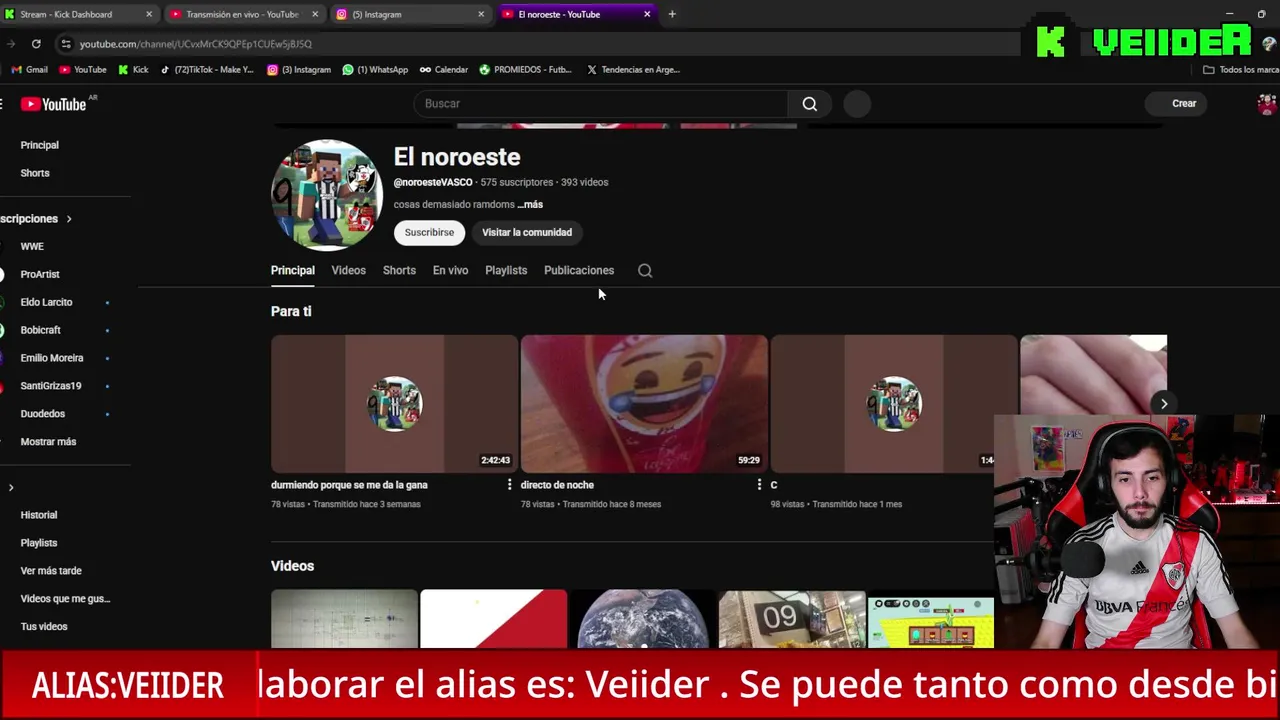Reload the page with refresh icon
The height and width of the screenshot is (720, 1280).
click(36, 44)
